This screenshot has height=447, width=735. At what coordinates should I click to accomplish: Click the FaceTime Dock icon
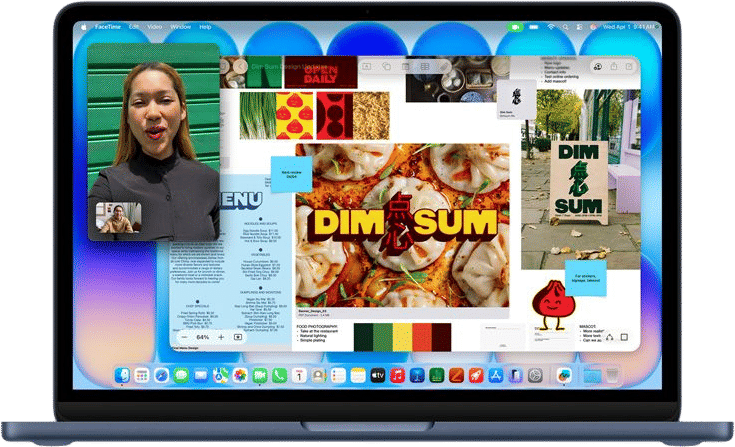[x=260, y=375]
